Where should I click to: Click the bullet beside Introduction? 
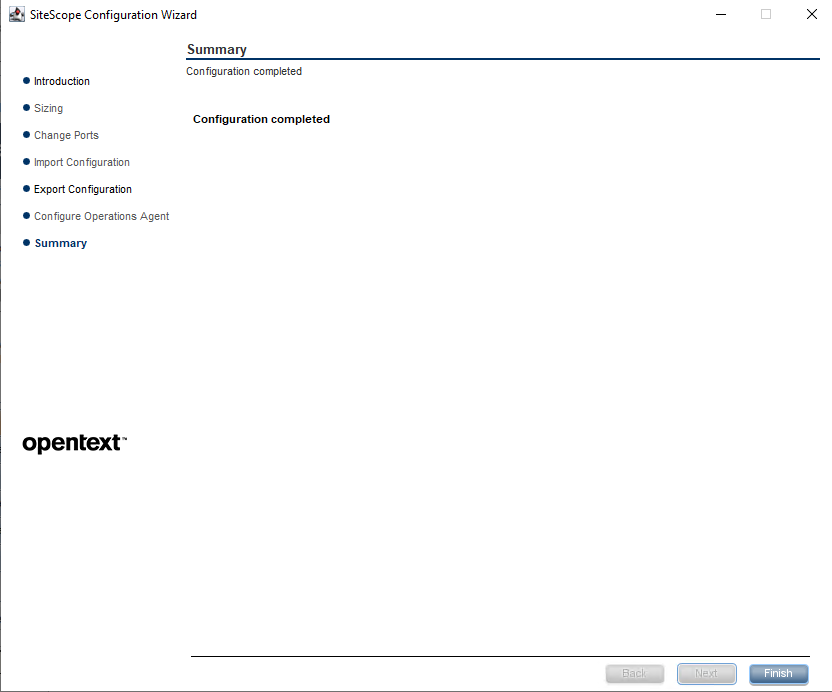[x=26, y=81]
